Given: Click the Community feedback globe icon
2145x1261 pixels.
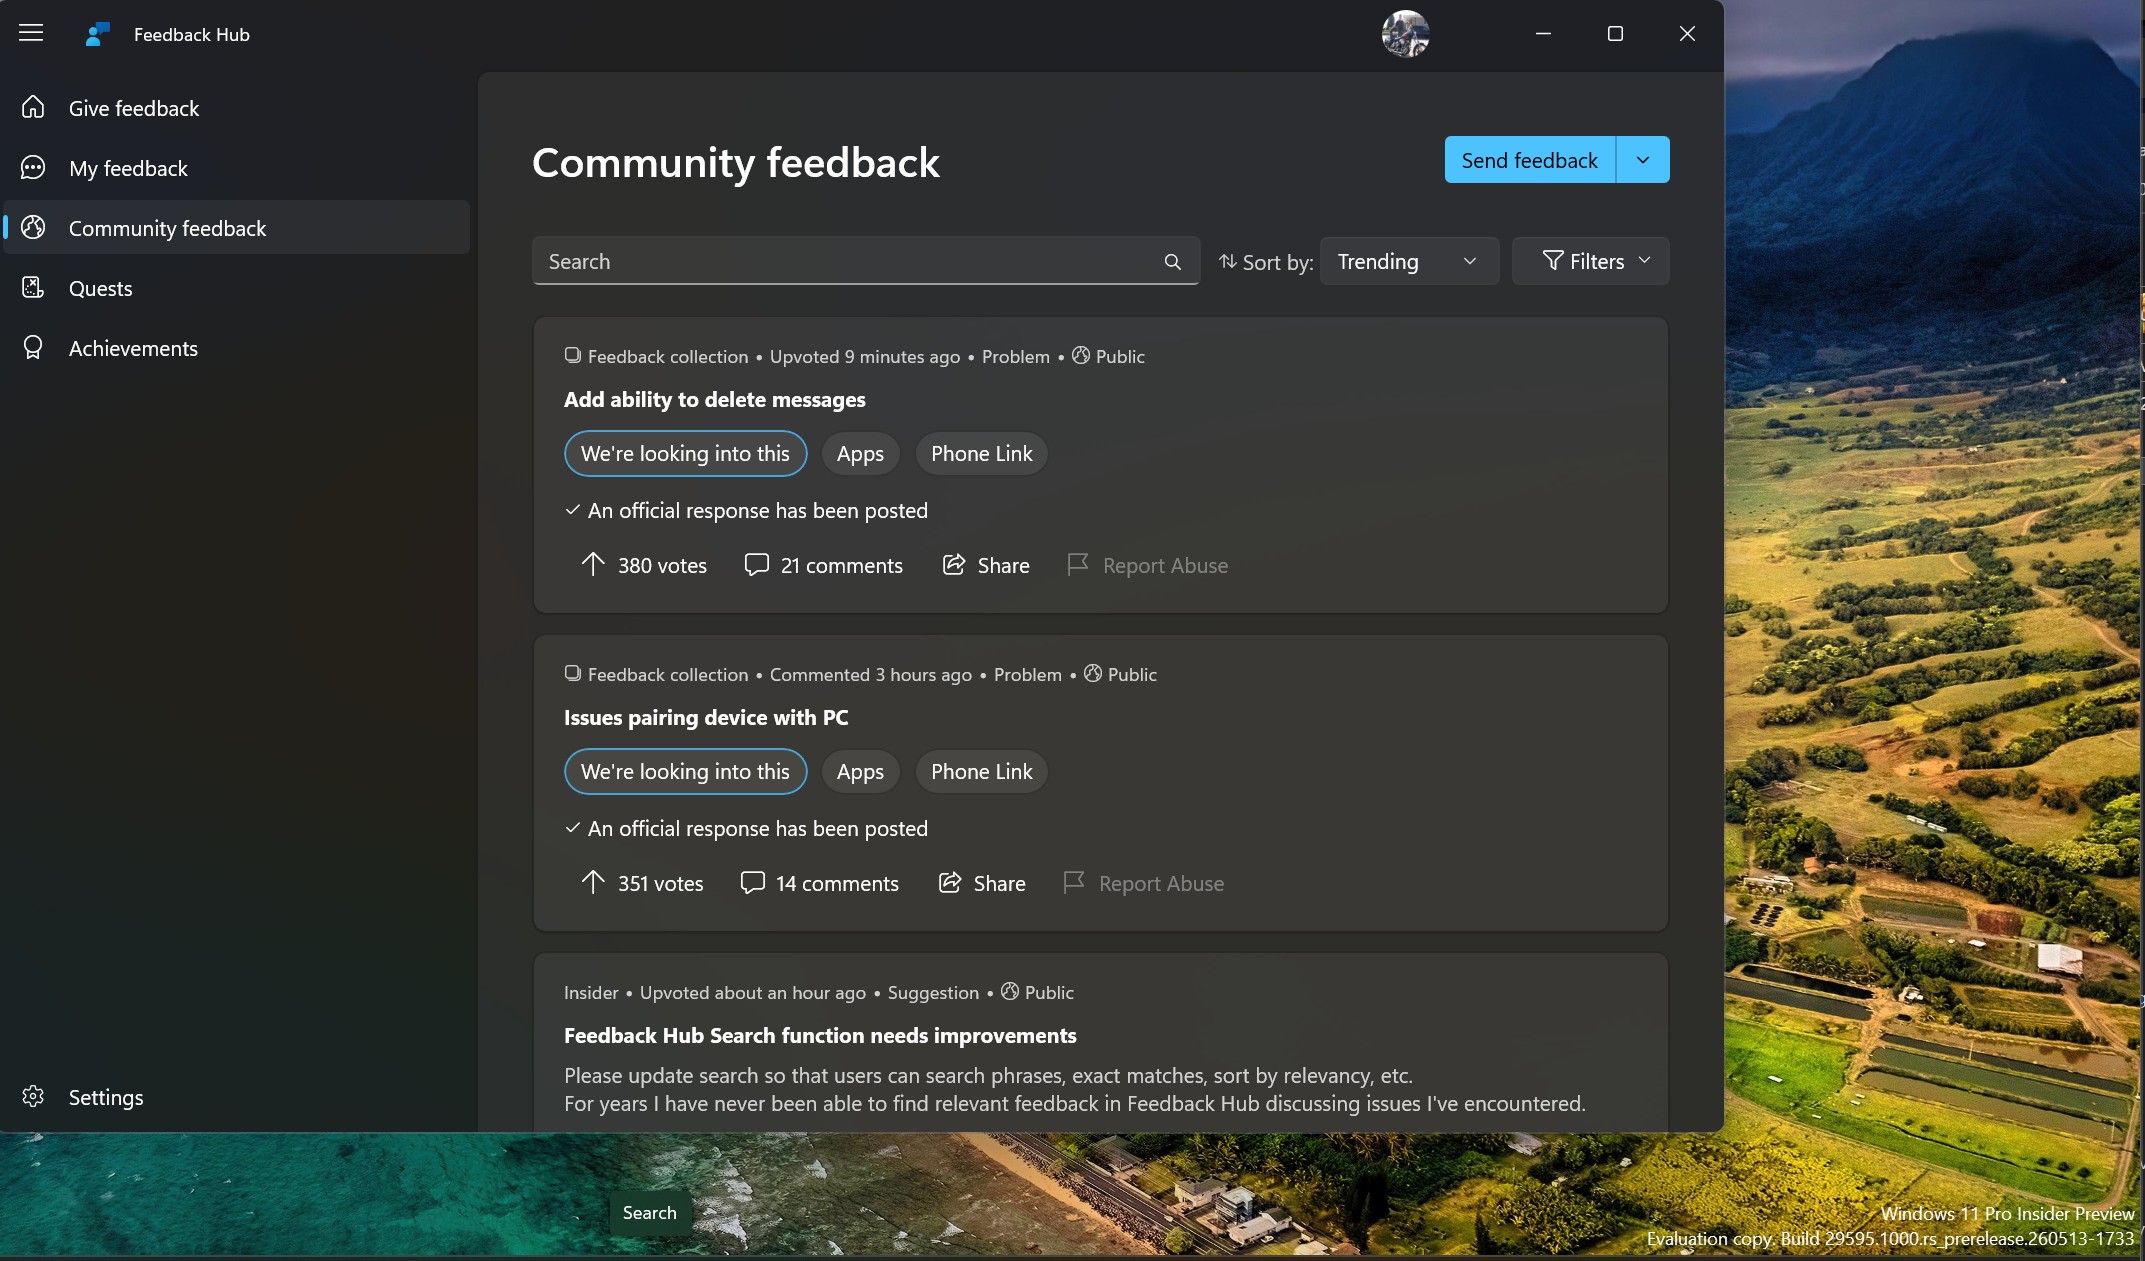Looking at the screenshot, I should click(33, 227).
